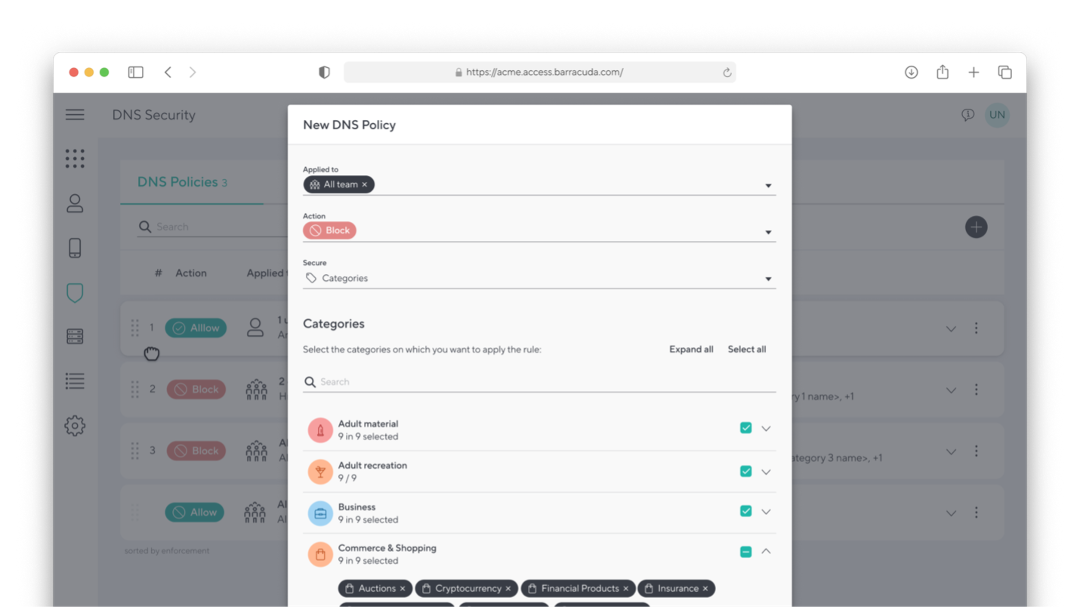This screenshot has height=610, width=1080.
Task: Open the feedback chat icon
Action: (967, 115)
